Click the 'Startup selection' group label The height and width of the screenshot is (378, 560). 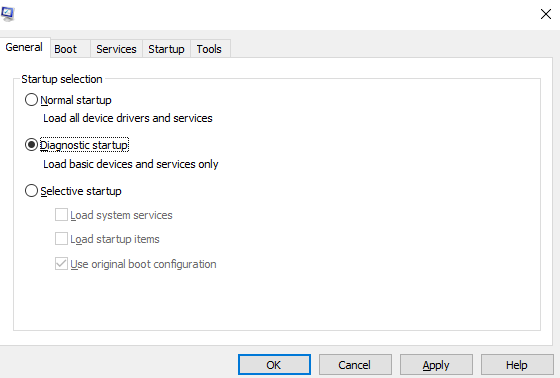[62, 79]
